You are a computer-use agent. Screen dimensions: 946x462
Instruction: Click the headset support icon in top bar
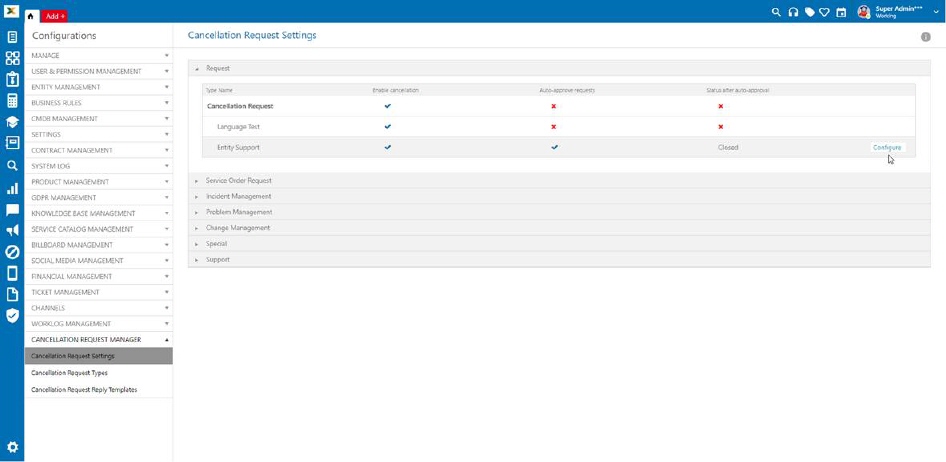(793, 12)
